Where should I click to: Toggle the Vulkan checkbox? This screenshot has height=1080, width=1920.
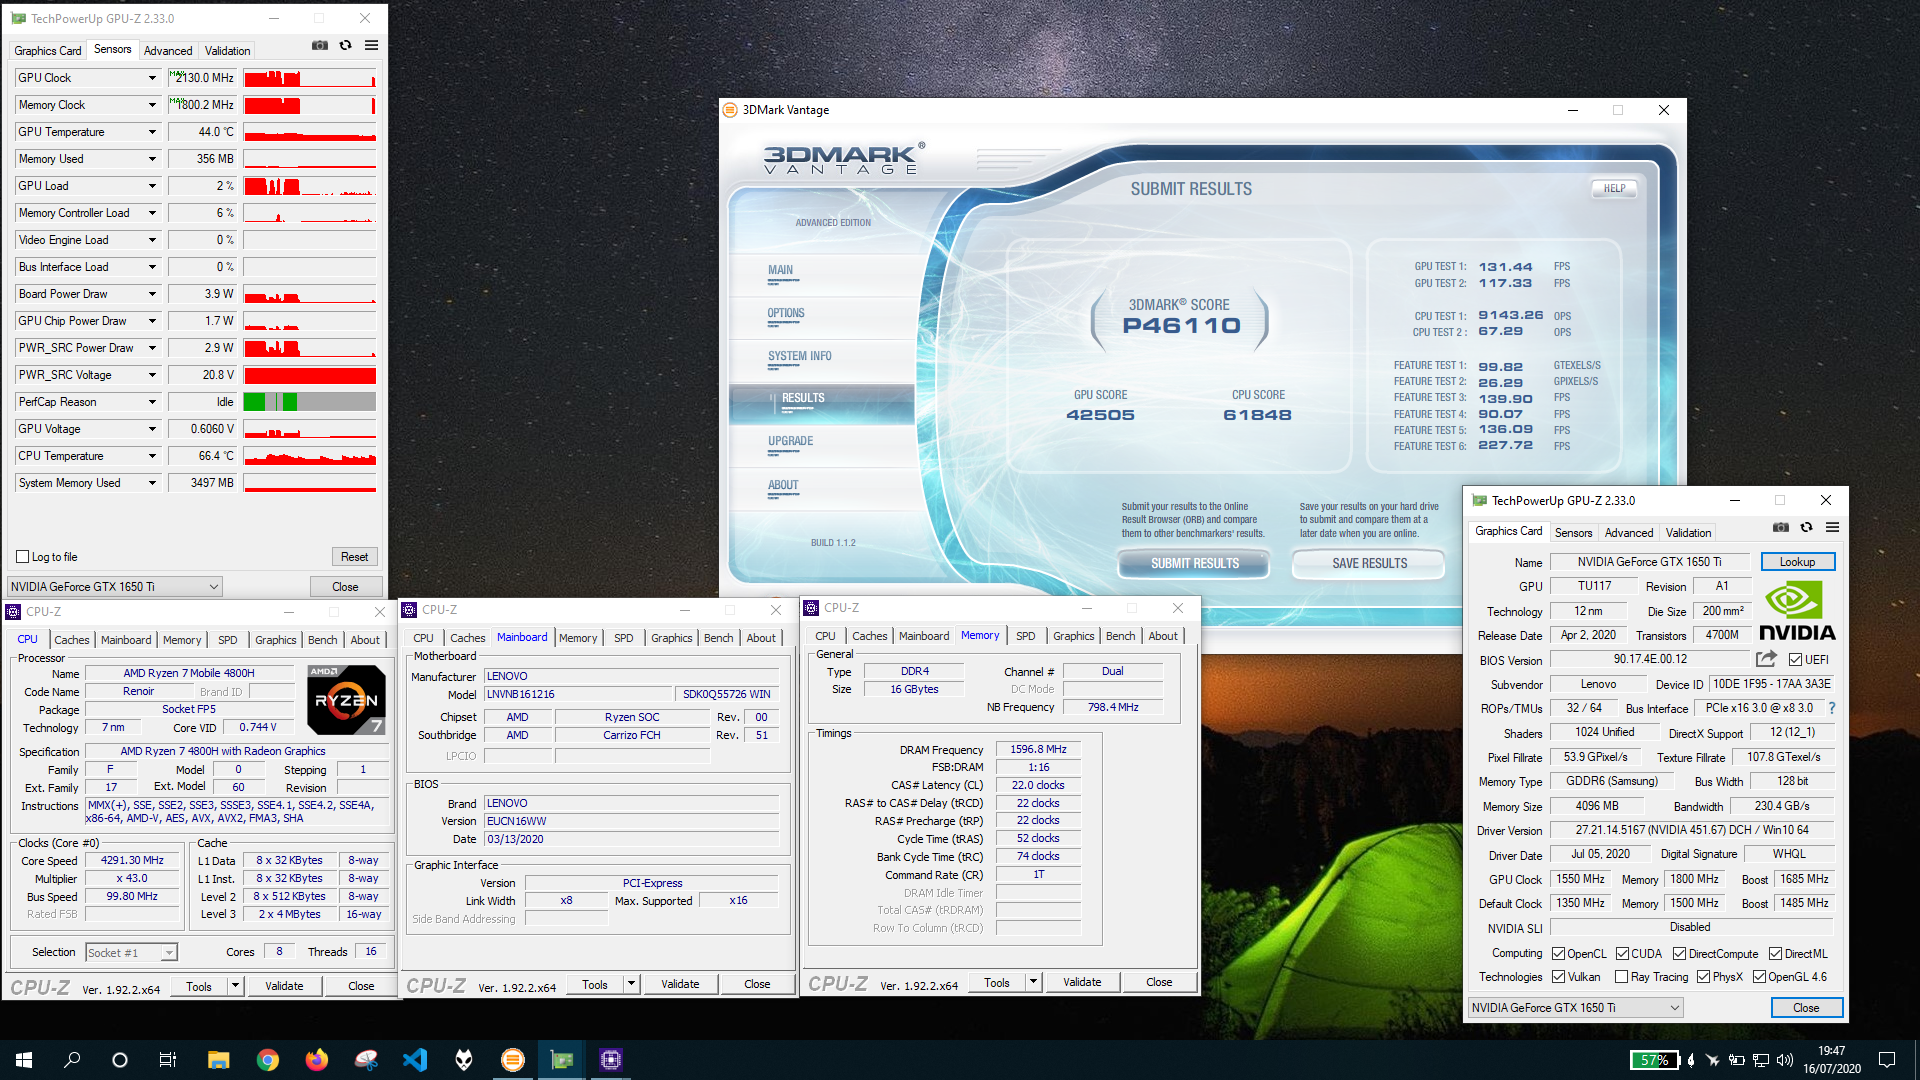pos(1558,977)
